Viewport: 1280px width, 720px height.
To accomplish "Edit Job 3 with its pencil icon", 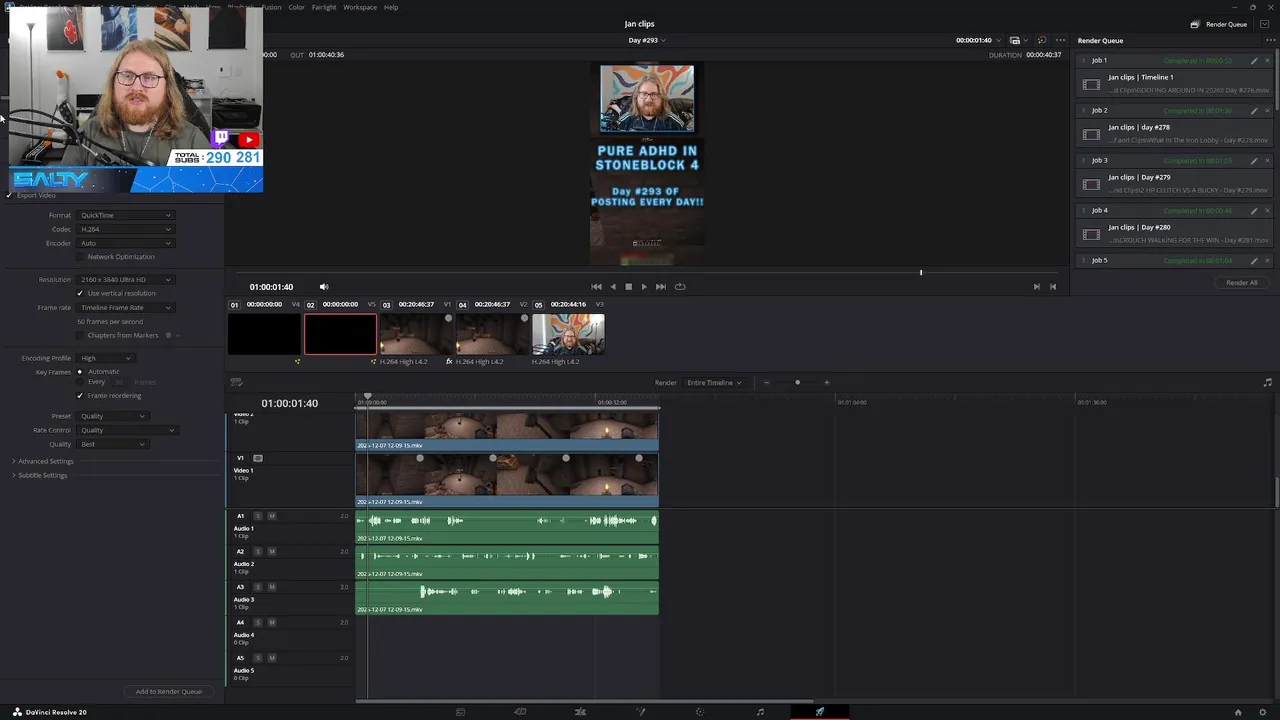I will point(1254,160).
